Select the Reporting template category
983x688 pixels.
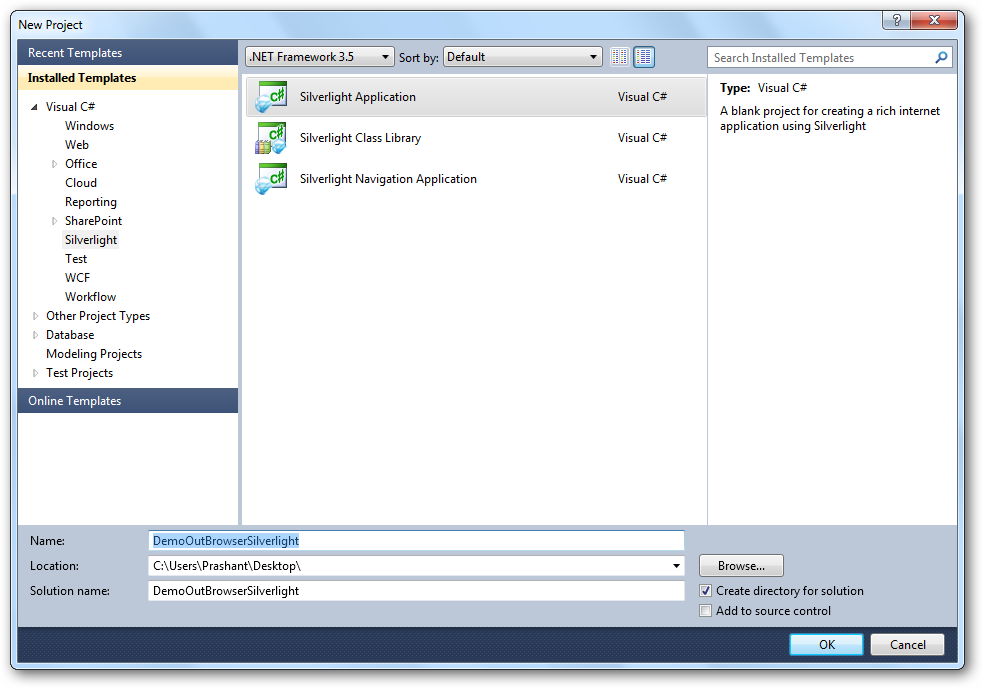(91, 202)
